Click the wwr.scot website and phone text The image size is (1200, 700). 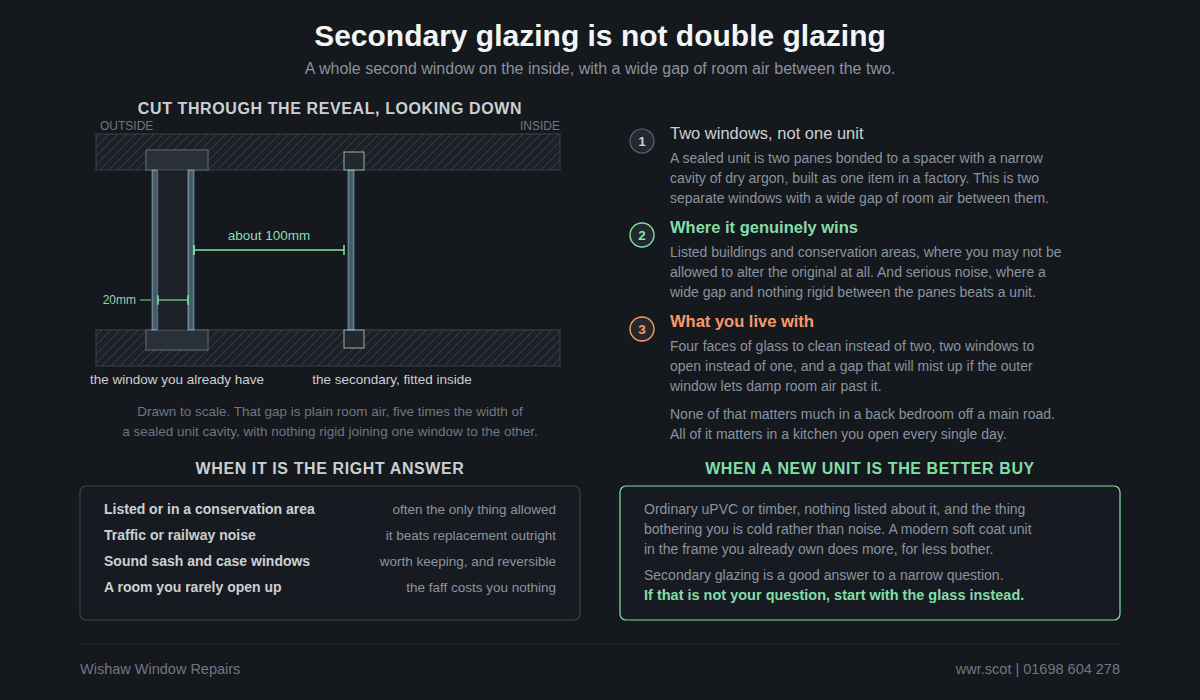pyautogui.click(x=1038, y=669)
